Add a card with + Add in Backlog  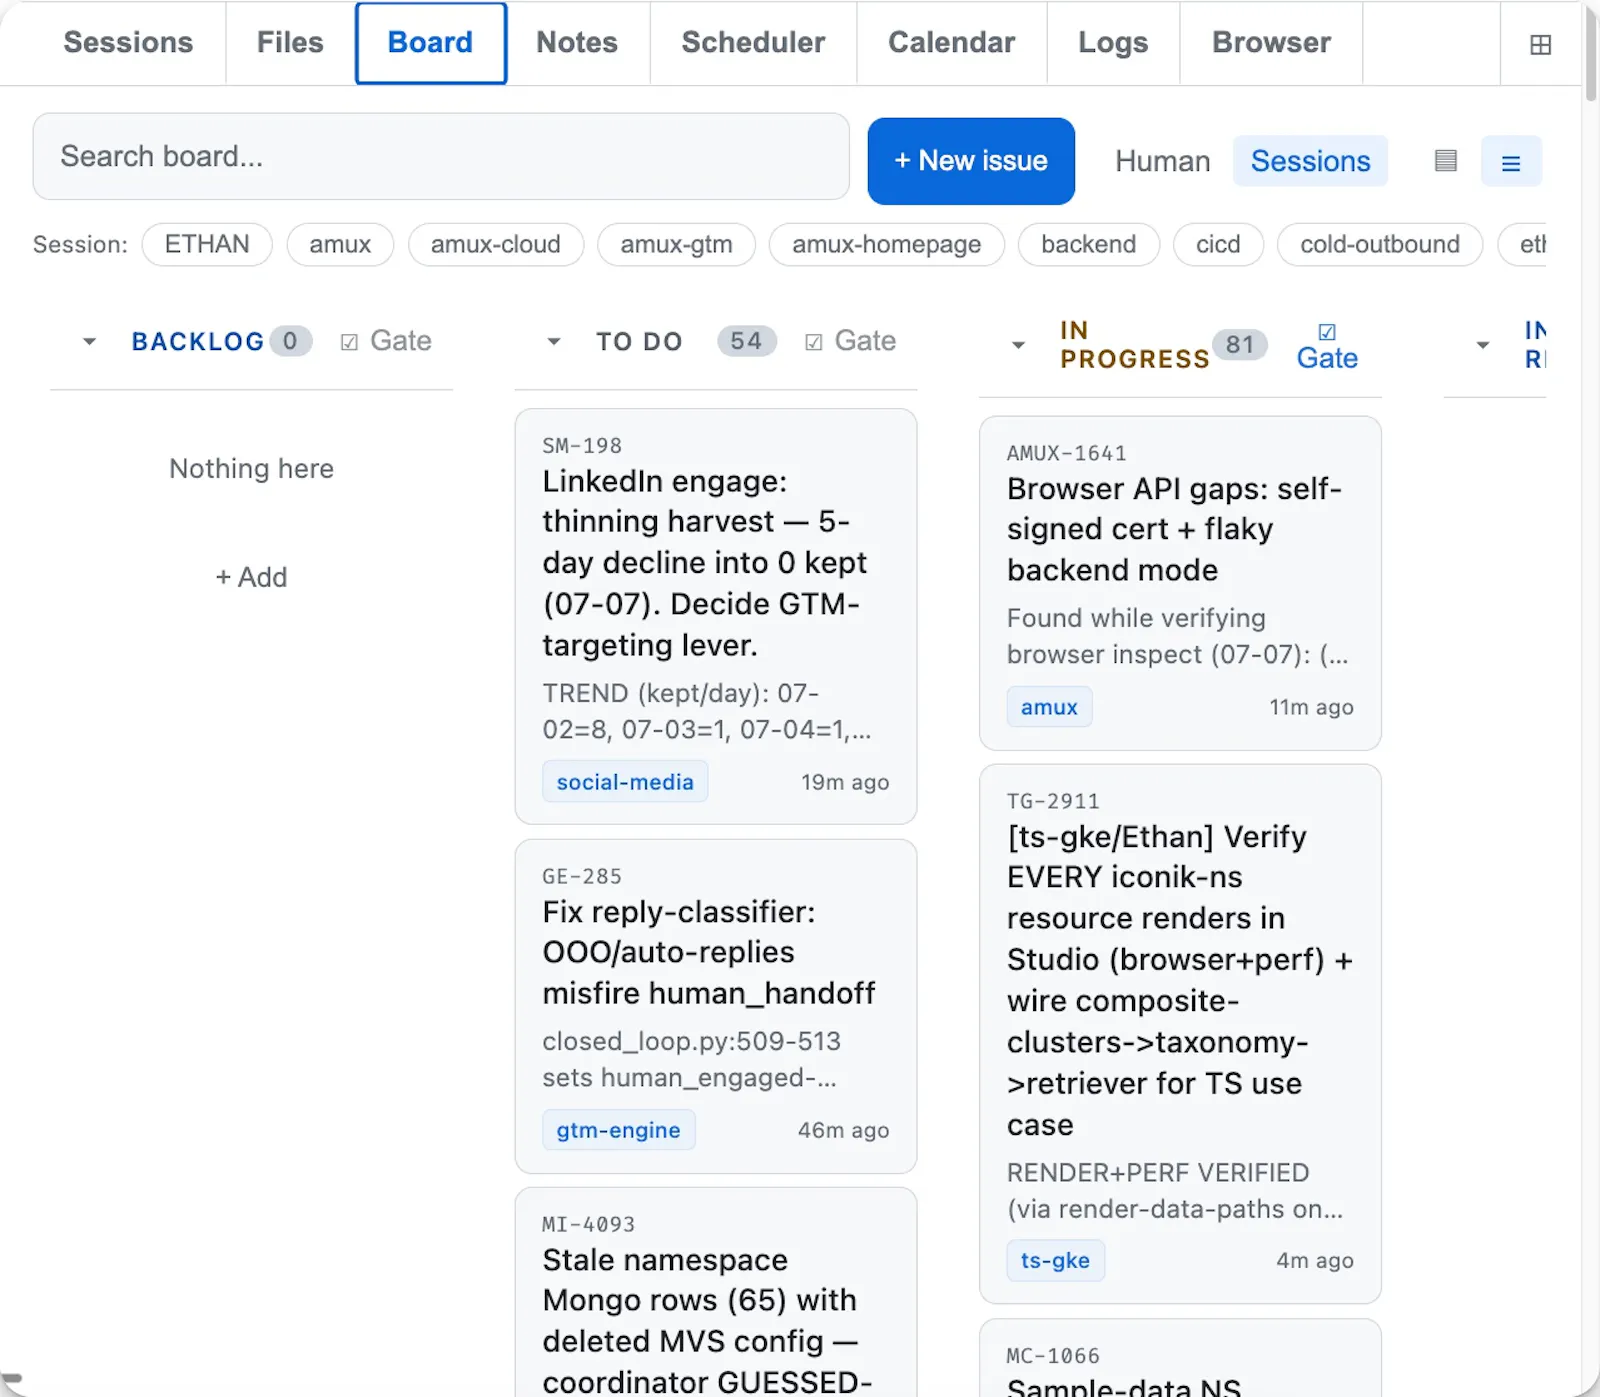251,577
